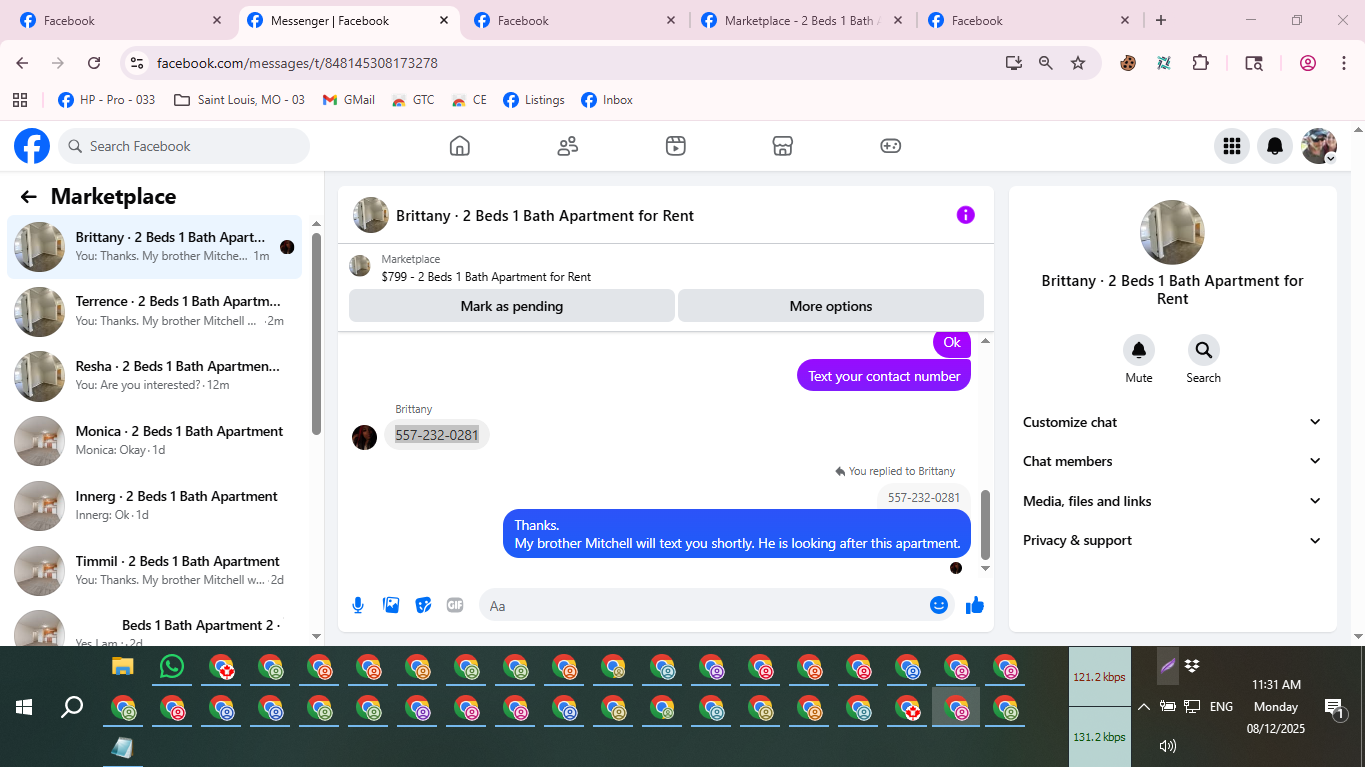Open File Explorer from the taskbar
Viewport: 1365px width, 767px height.
click(x=123, y=666)
